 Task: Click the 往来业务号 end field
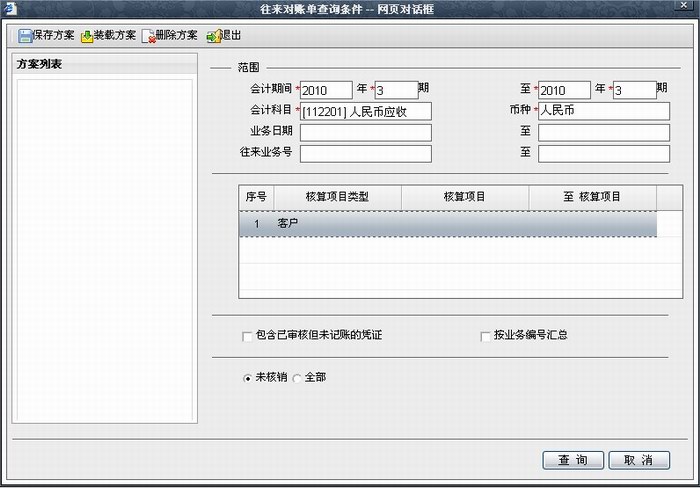(604, 154)
